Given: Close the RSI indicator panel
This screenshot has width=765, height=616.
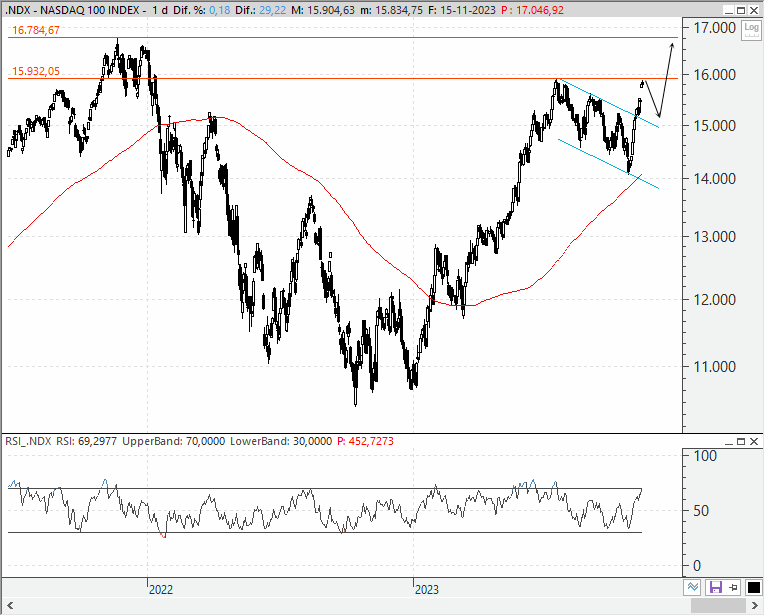Looking at the screenshot, I should (753, 441).
